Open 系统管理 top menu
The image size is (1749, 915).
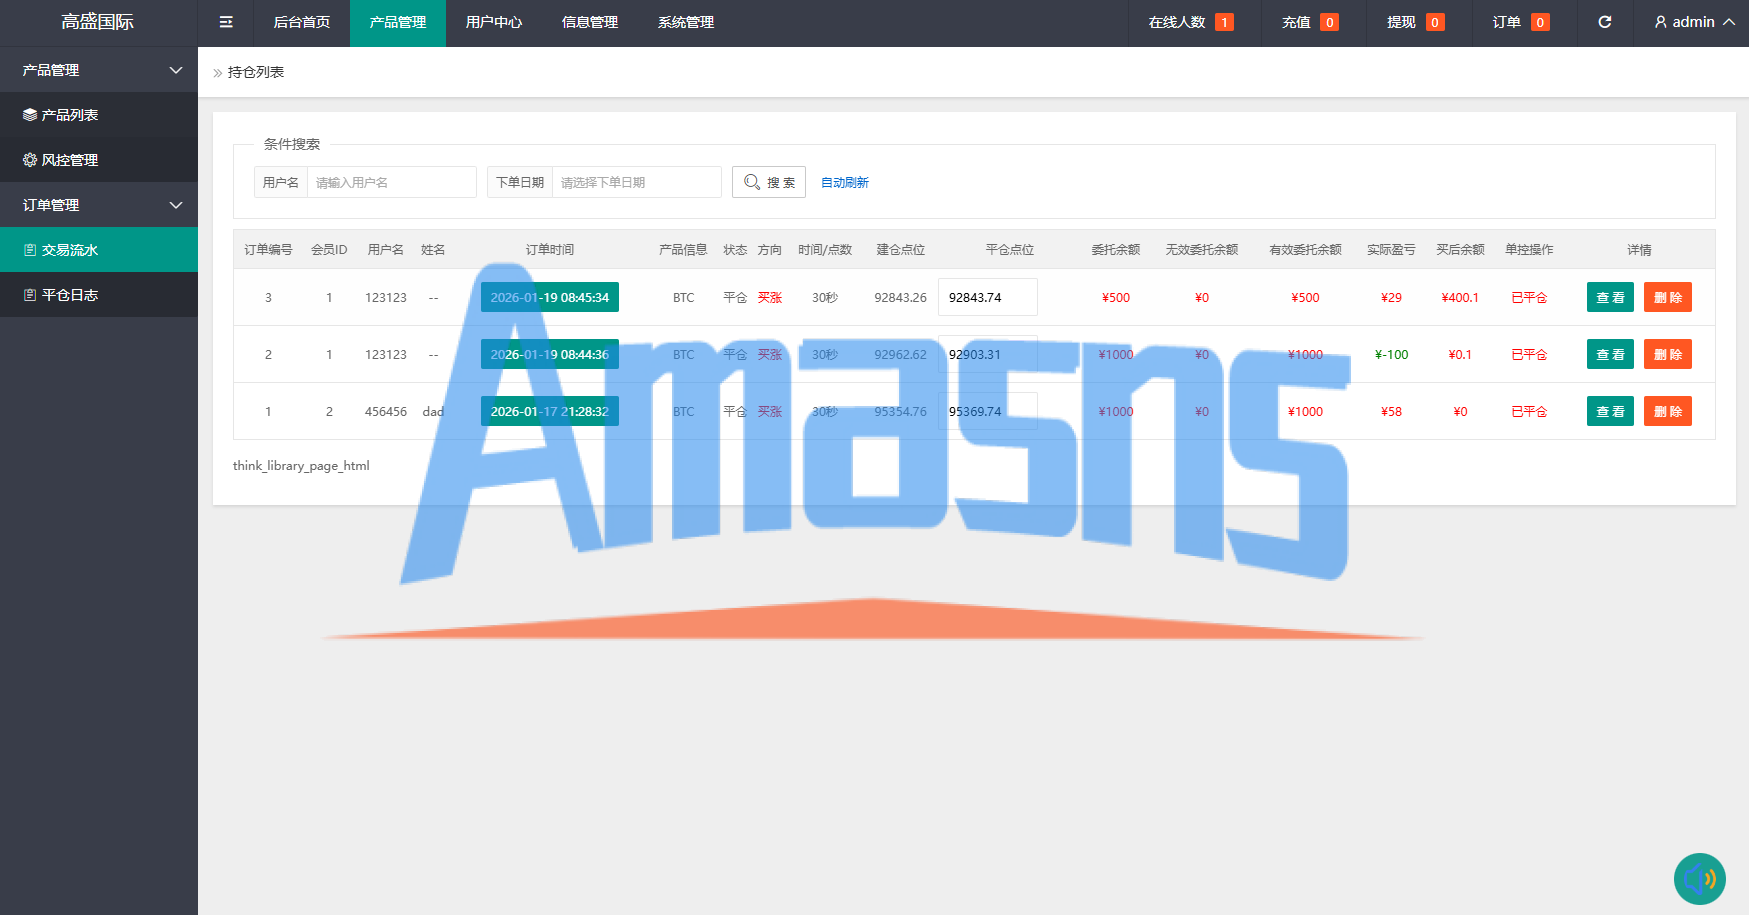[x=686, y=22]
